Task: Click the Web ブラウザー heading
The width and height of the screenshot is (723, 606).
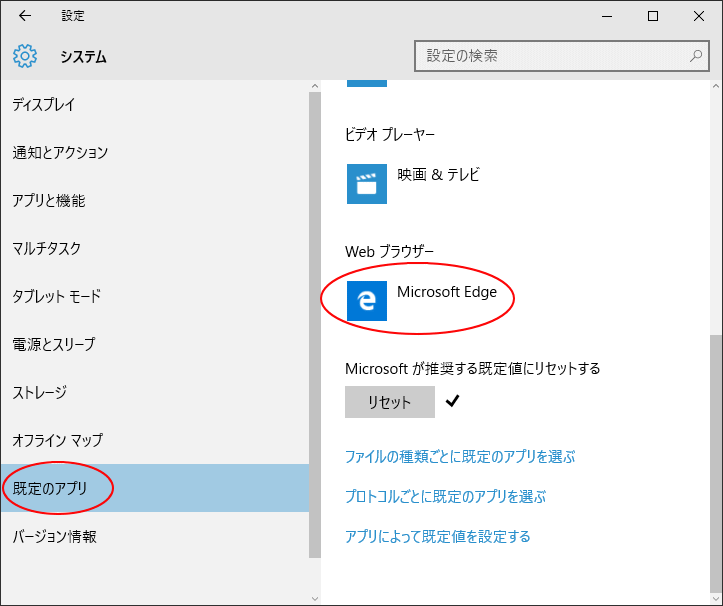Action: coord(389,252)
